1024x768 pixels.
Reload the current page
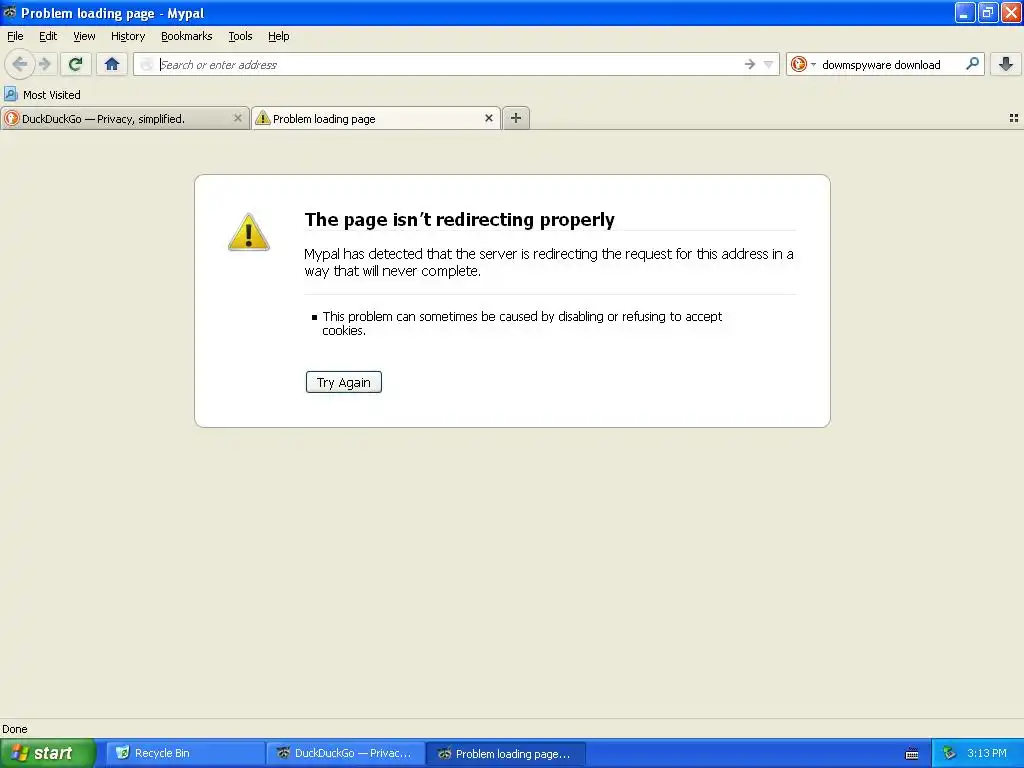[76, 64]
